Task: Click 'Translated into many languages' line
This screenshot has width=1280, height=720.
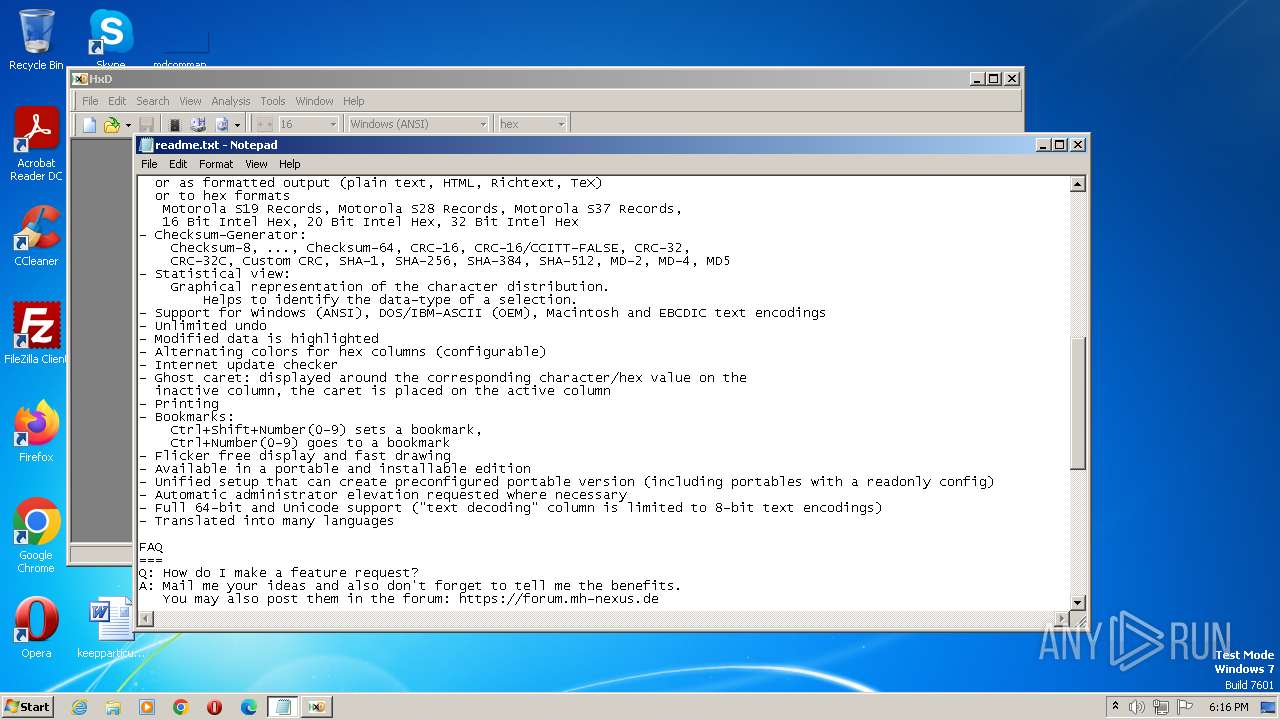Action: point(274,521)
